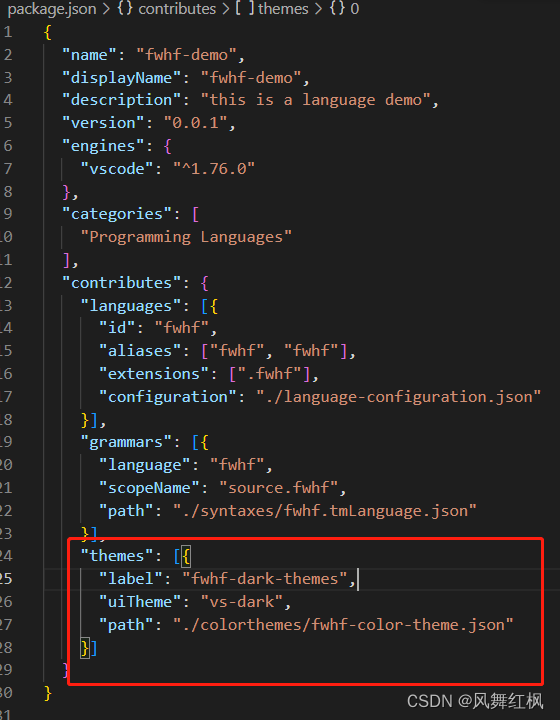This screenshot has height=720, width=560.
Task: Click the "contributes" key on line 12
Action: click(x=121, y=283)
